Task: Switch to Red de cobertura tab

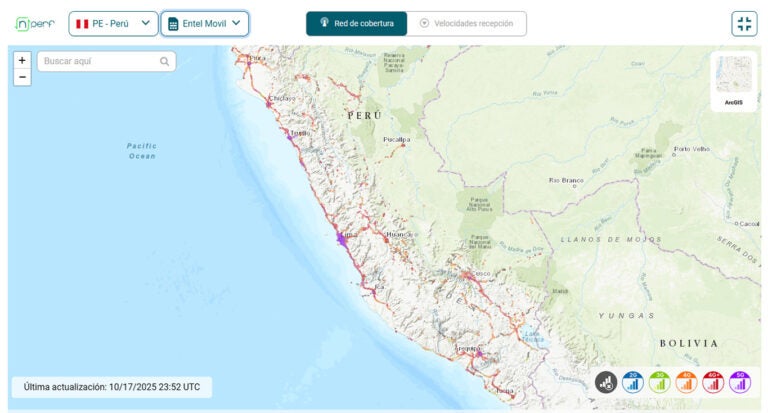Action: click(x=356, y=23)
